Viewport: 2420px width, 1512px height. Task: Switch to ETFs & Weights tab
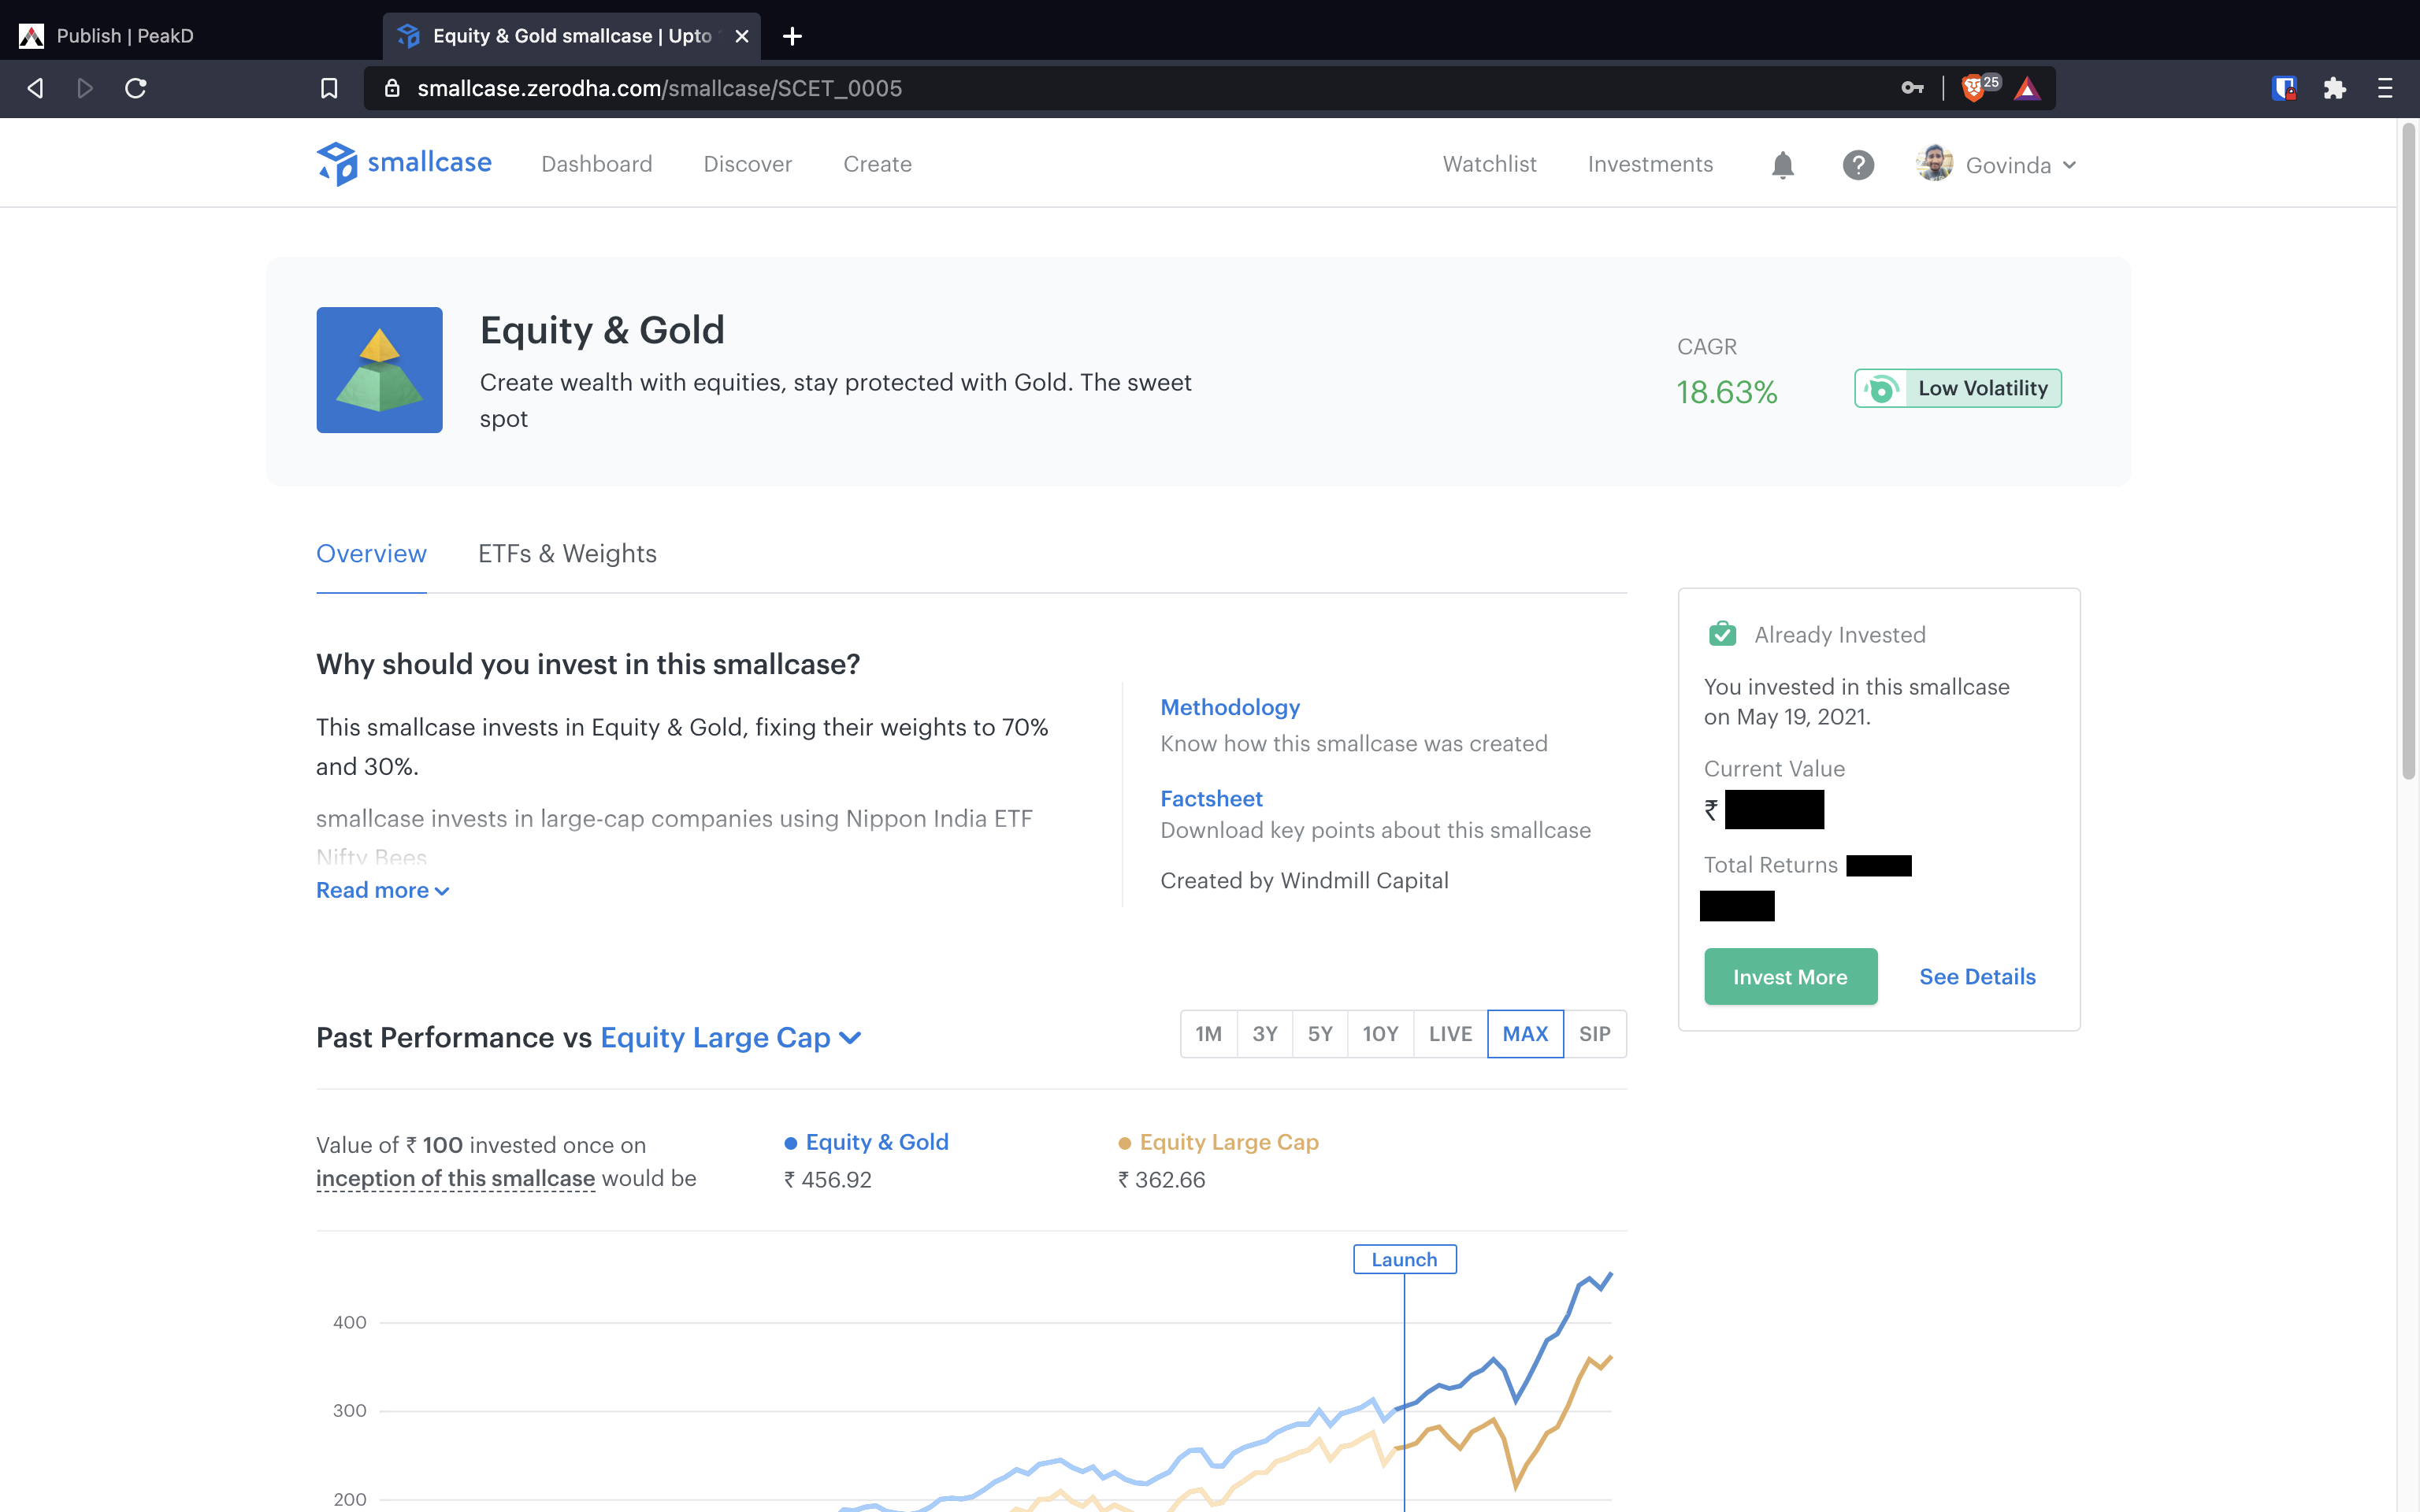(x=567, y=553)
